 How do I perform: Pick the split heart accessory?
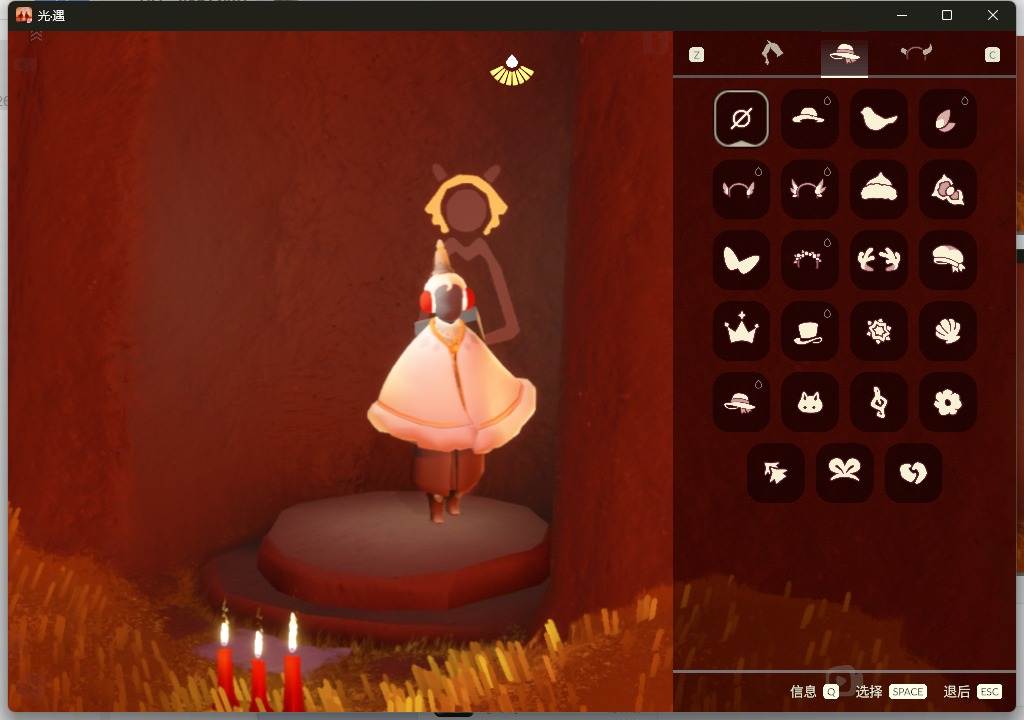pos(913,472)
